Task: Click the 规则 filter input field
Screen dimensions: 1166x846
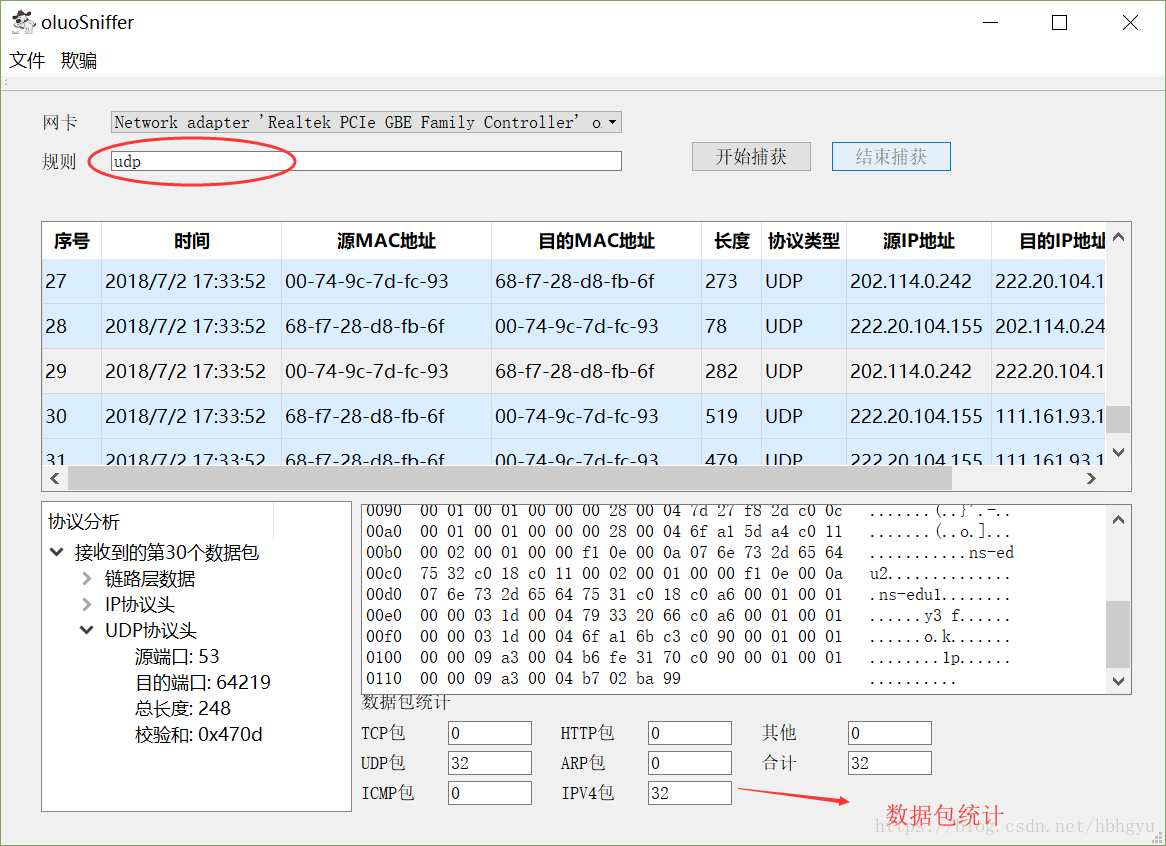Action: 366,161
